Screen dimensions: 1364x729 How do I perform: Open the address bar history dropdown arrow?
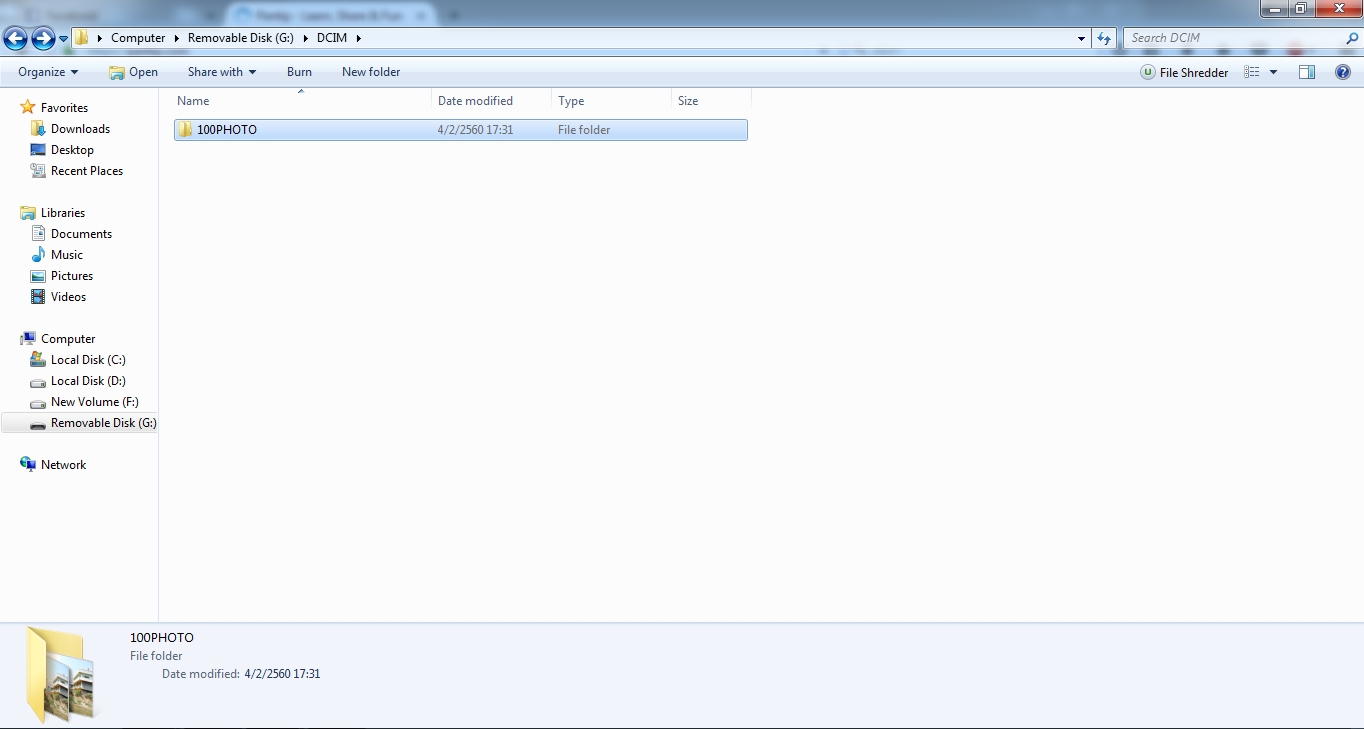click(1082, 39)
